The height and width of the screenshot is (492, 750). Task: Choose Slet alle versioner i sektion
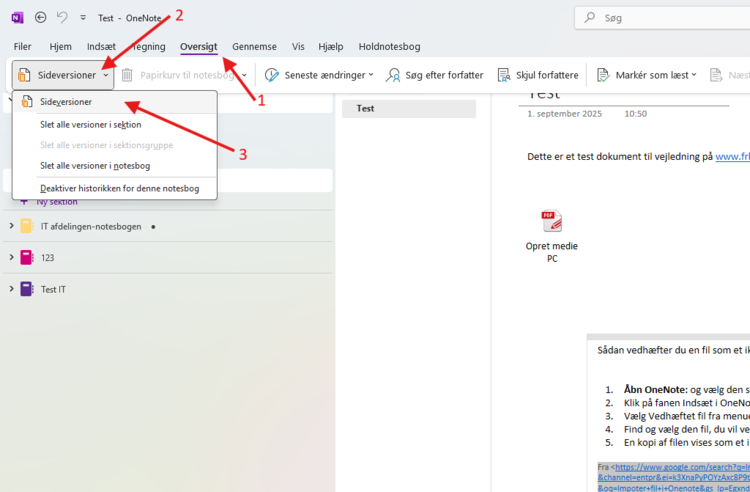90,125
